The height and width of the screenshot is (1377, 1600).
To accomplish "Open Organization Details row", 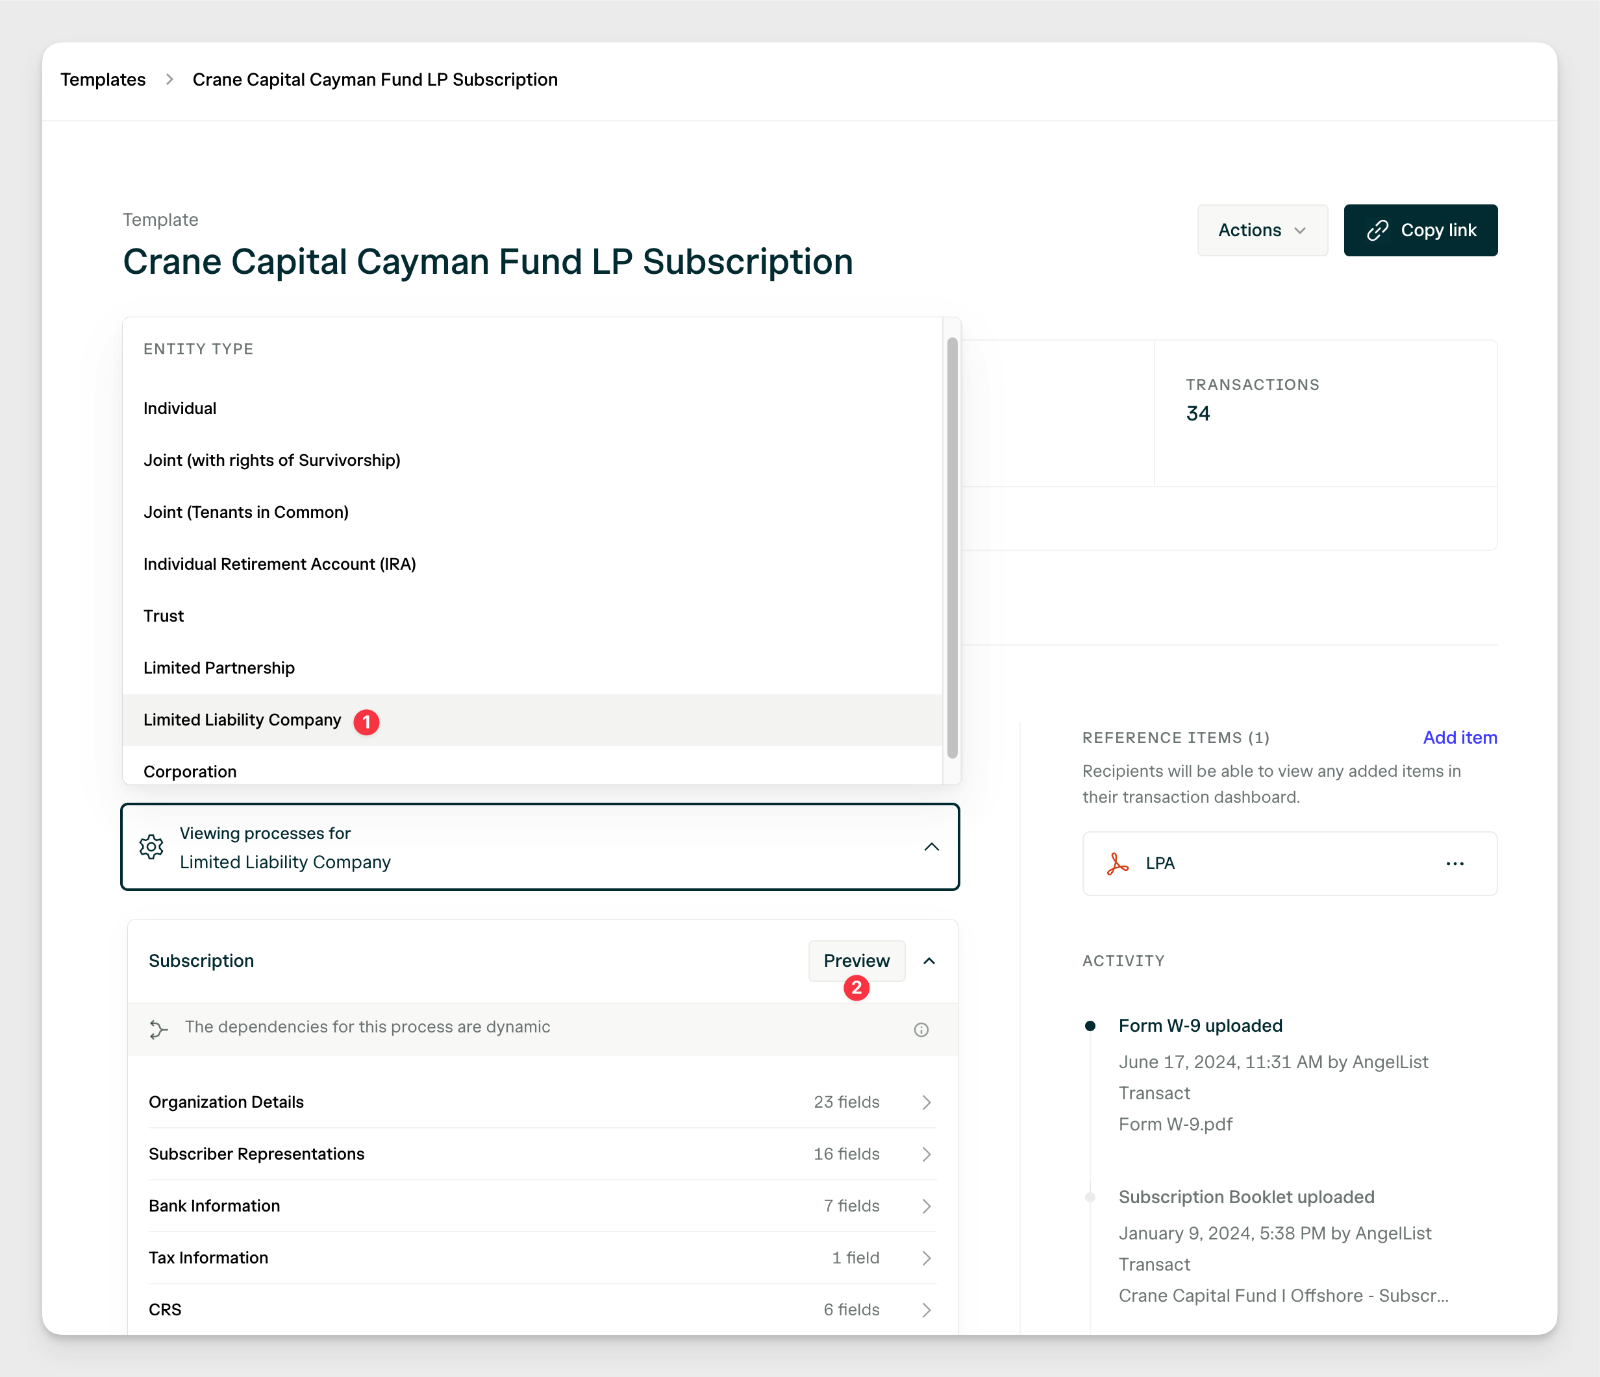I will tap(541, 1102).
